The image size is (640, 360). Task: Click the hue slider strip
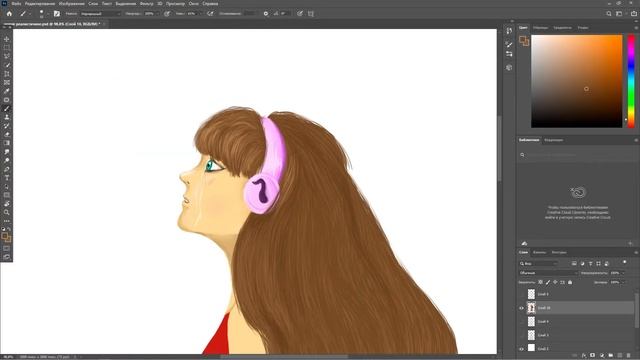point(631,81)
